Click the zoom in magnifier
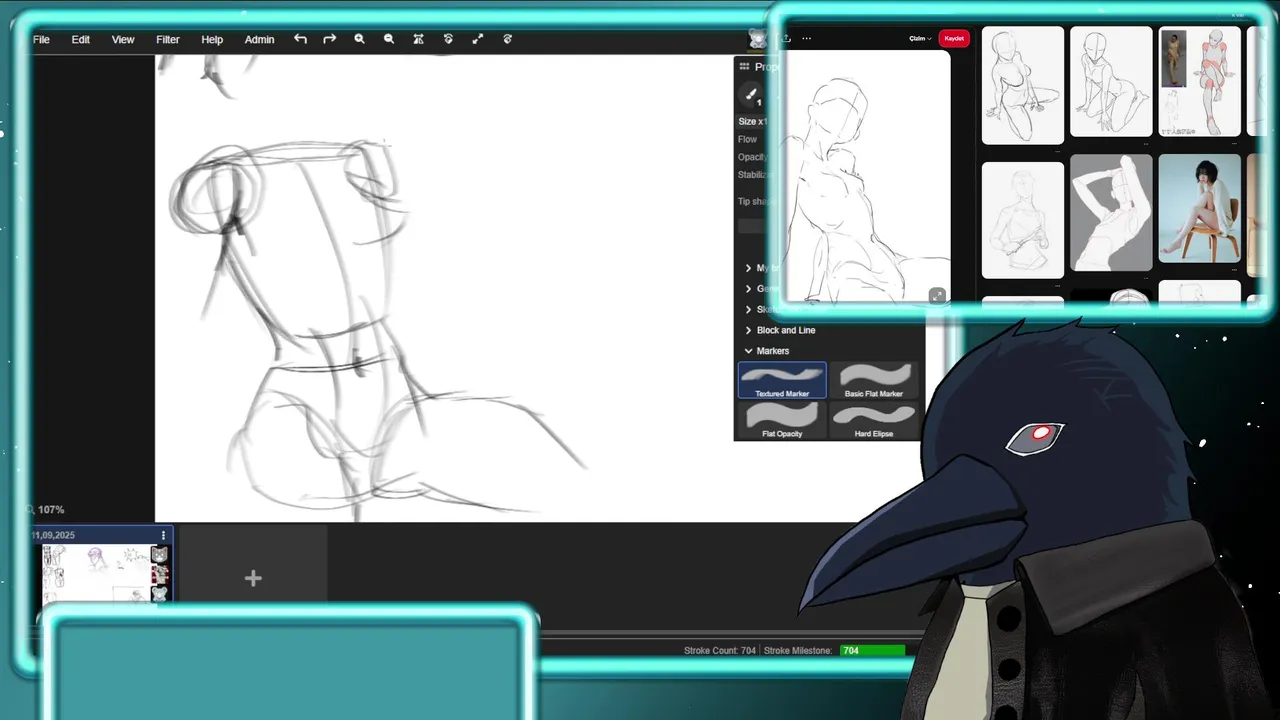The image size is (1280, 720). 359,39
